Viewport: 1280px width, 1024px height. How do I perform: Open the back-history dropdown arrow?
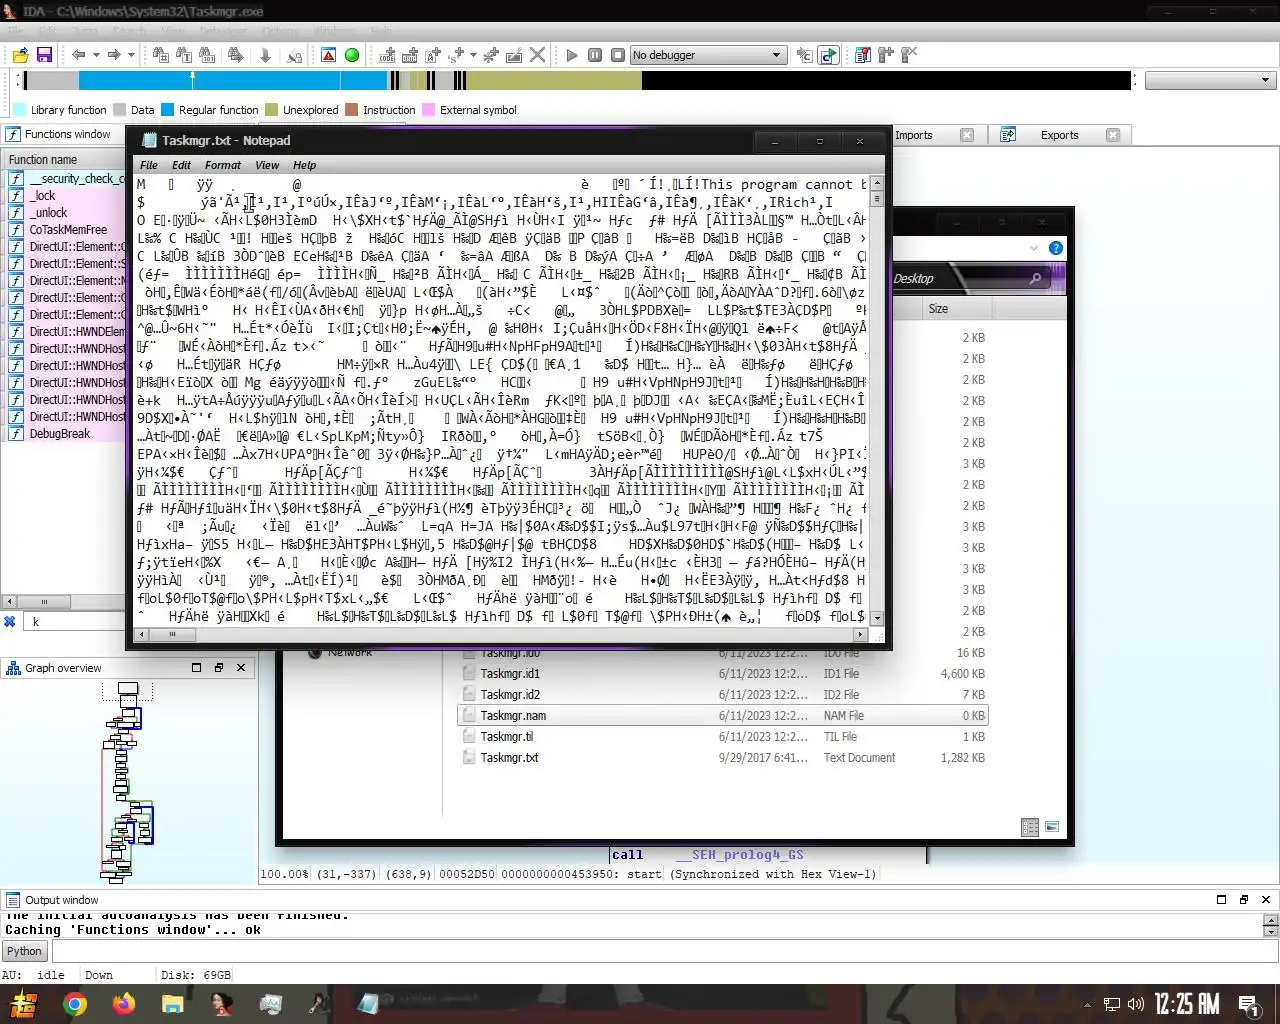point(95,55)
